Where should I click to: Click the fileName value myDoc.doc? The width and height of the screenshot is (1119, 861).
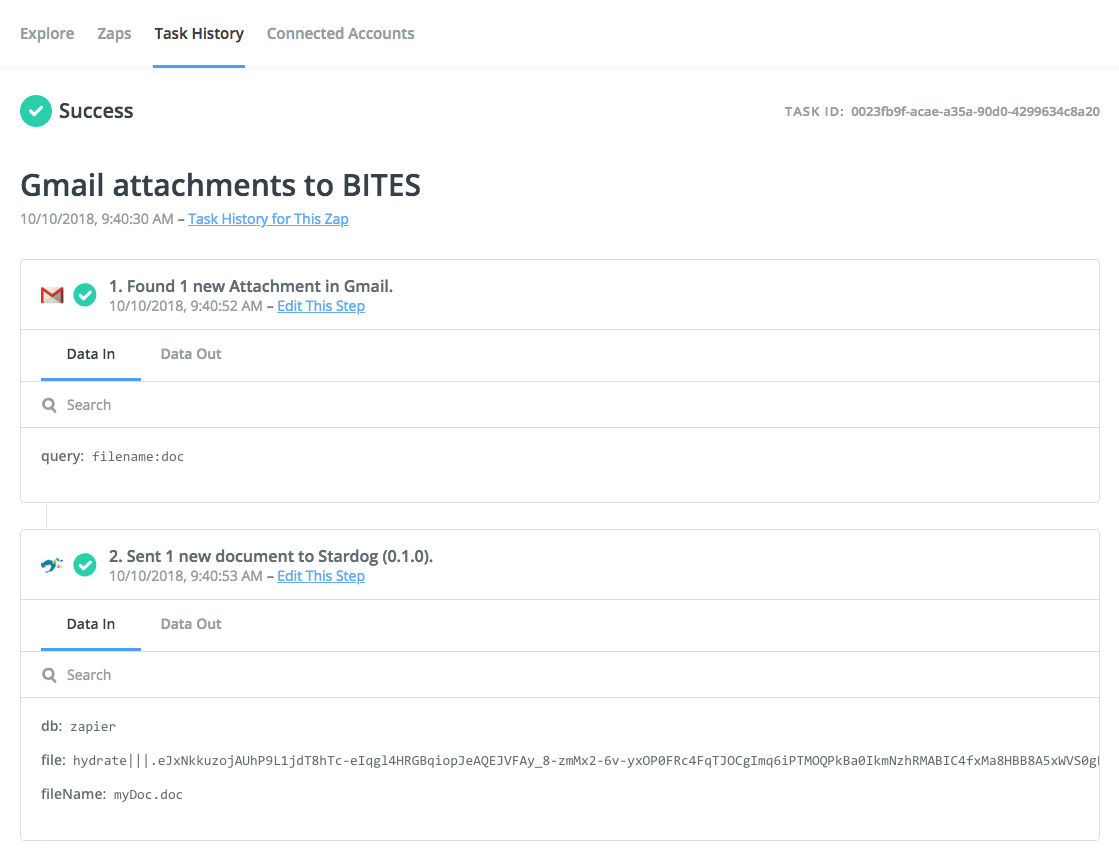(148, 795)
